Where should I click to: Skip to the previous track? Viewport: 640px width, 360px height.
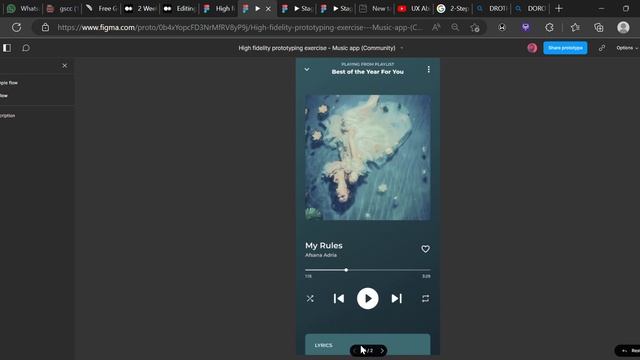(x=338, y=298)
